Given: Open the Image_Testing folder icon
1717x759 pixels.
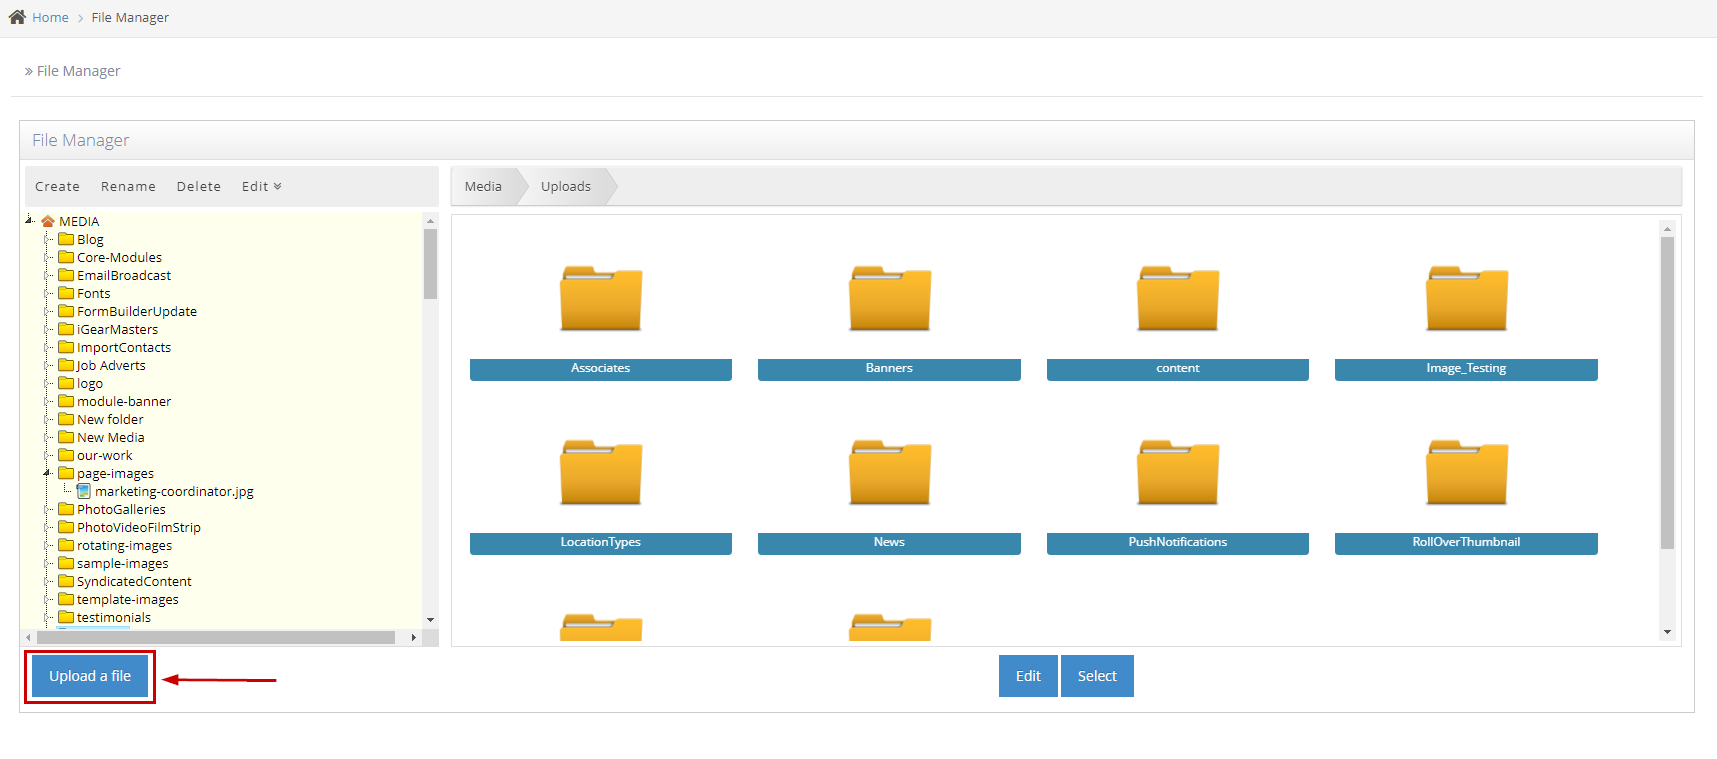Looking at the screenshot, I should point(1466,299).
